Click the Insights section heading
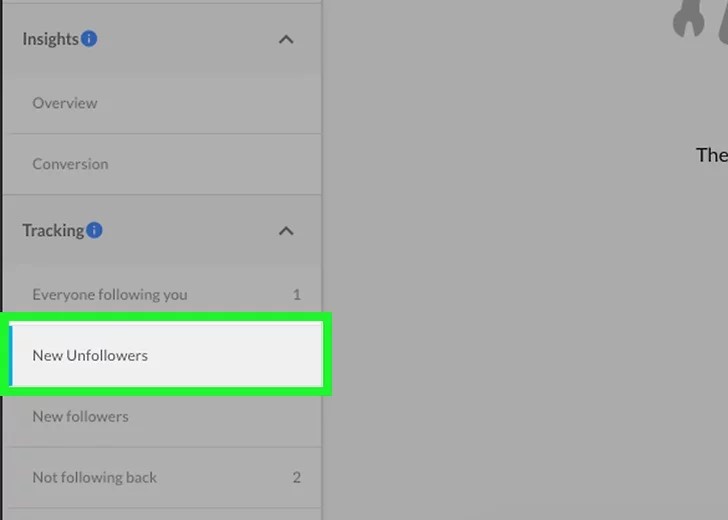This screenshot has height=520, width=728. [x=50, y=39]
